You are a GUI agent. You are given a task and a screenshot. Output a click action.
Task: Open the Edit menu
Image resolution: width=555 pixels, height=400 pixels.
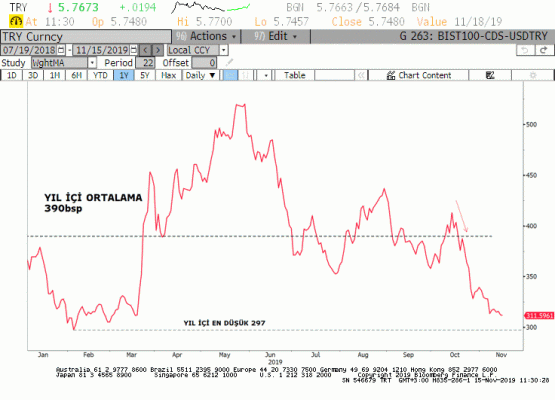click(x=276, y=36)
